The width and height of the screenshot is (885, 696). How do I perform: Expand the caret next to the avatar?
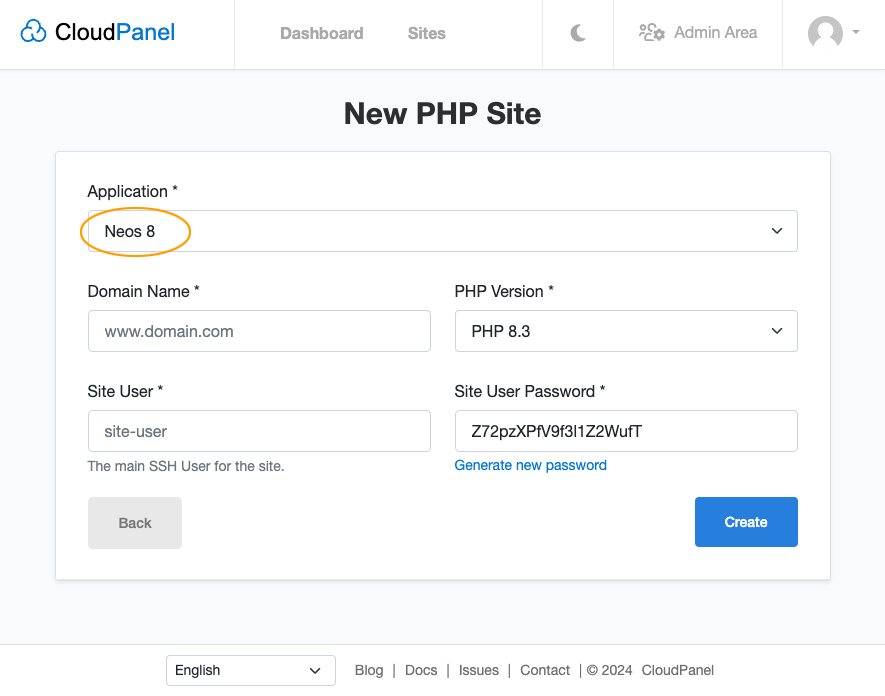(856, 33)
